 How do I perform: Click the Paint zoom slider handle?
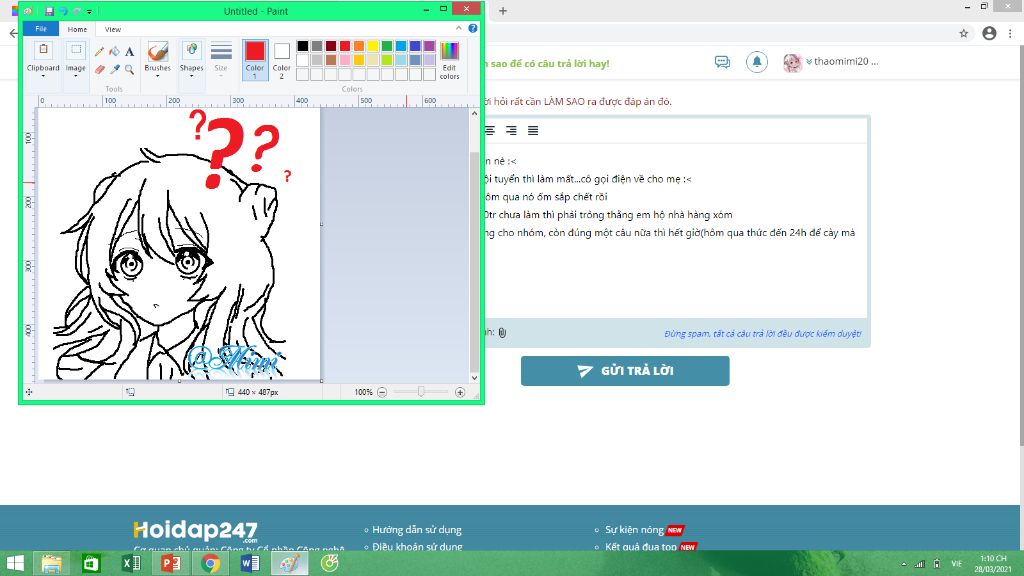421,392
